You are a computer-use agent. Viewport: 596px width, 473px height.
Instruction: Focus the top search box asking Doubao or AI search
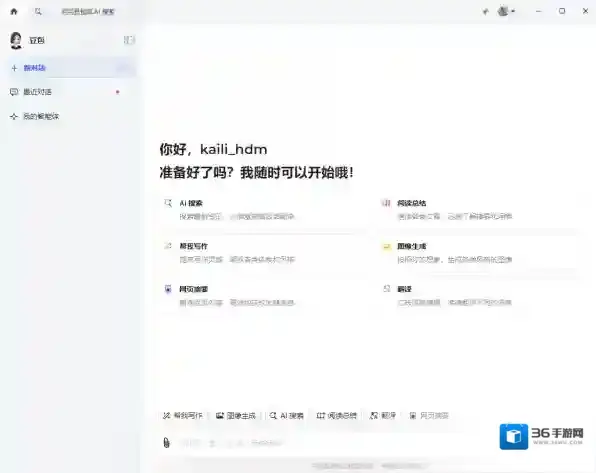[88, 12]
